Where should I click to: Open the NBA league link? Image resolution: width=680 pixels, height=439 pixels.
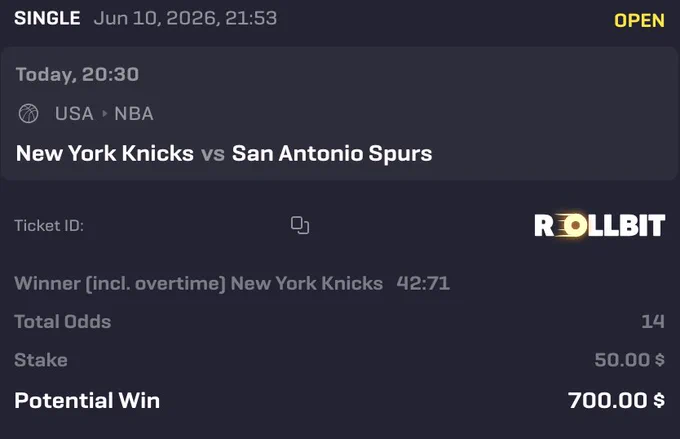(x=134, y=114)
